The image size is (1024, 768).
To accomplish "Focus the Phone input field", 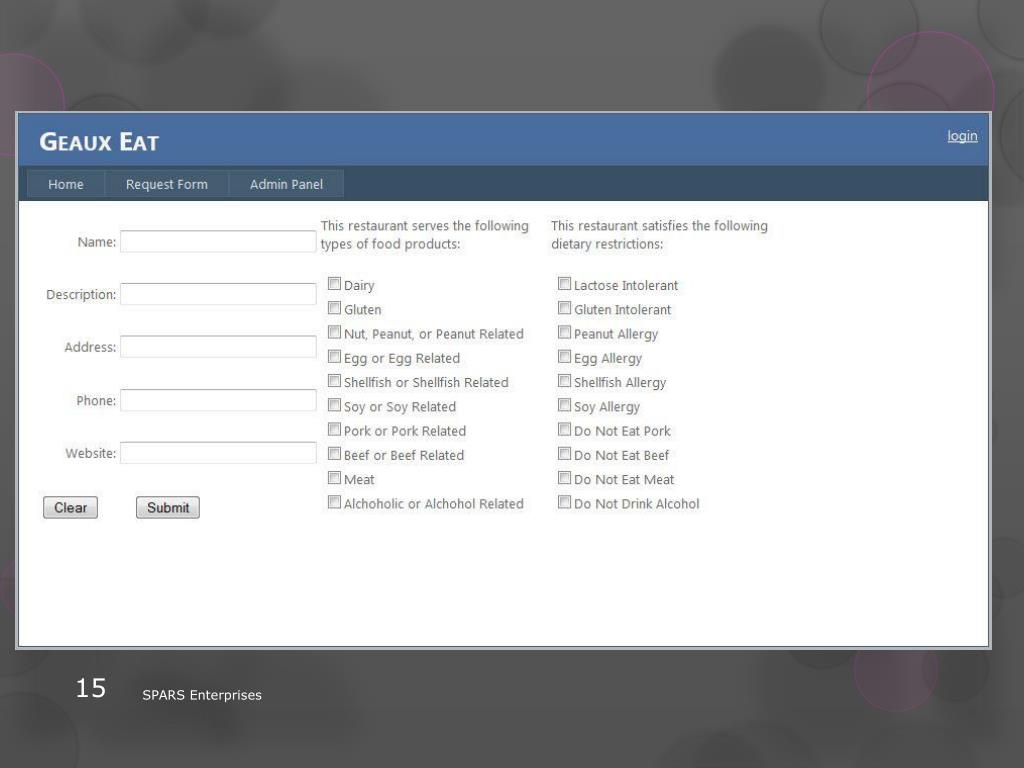I will coord(218,400).
